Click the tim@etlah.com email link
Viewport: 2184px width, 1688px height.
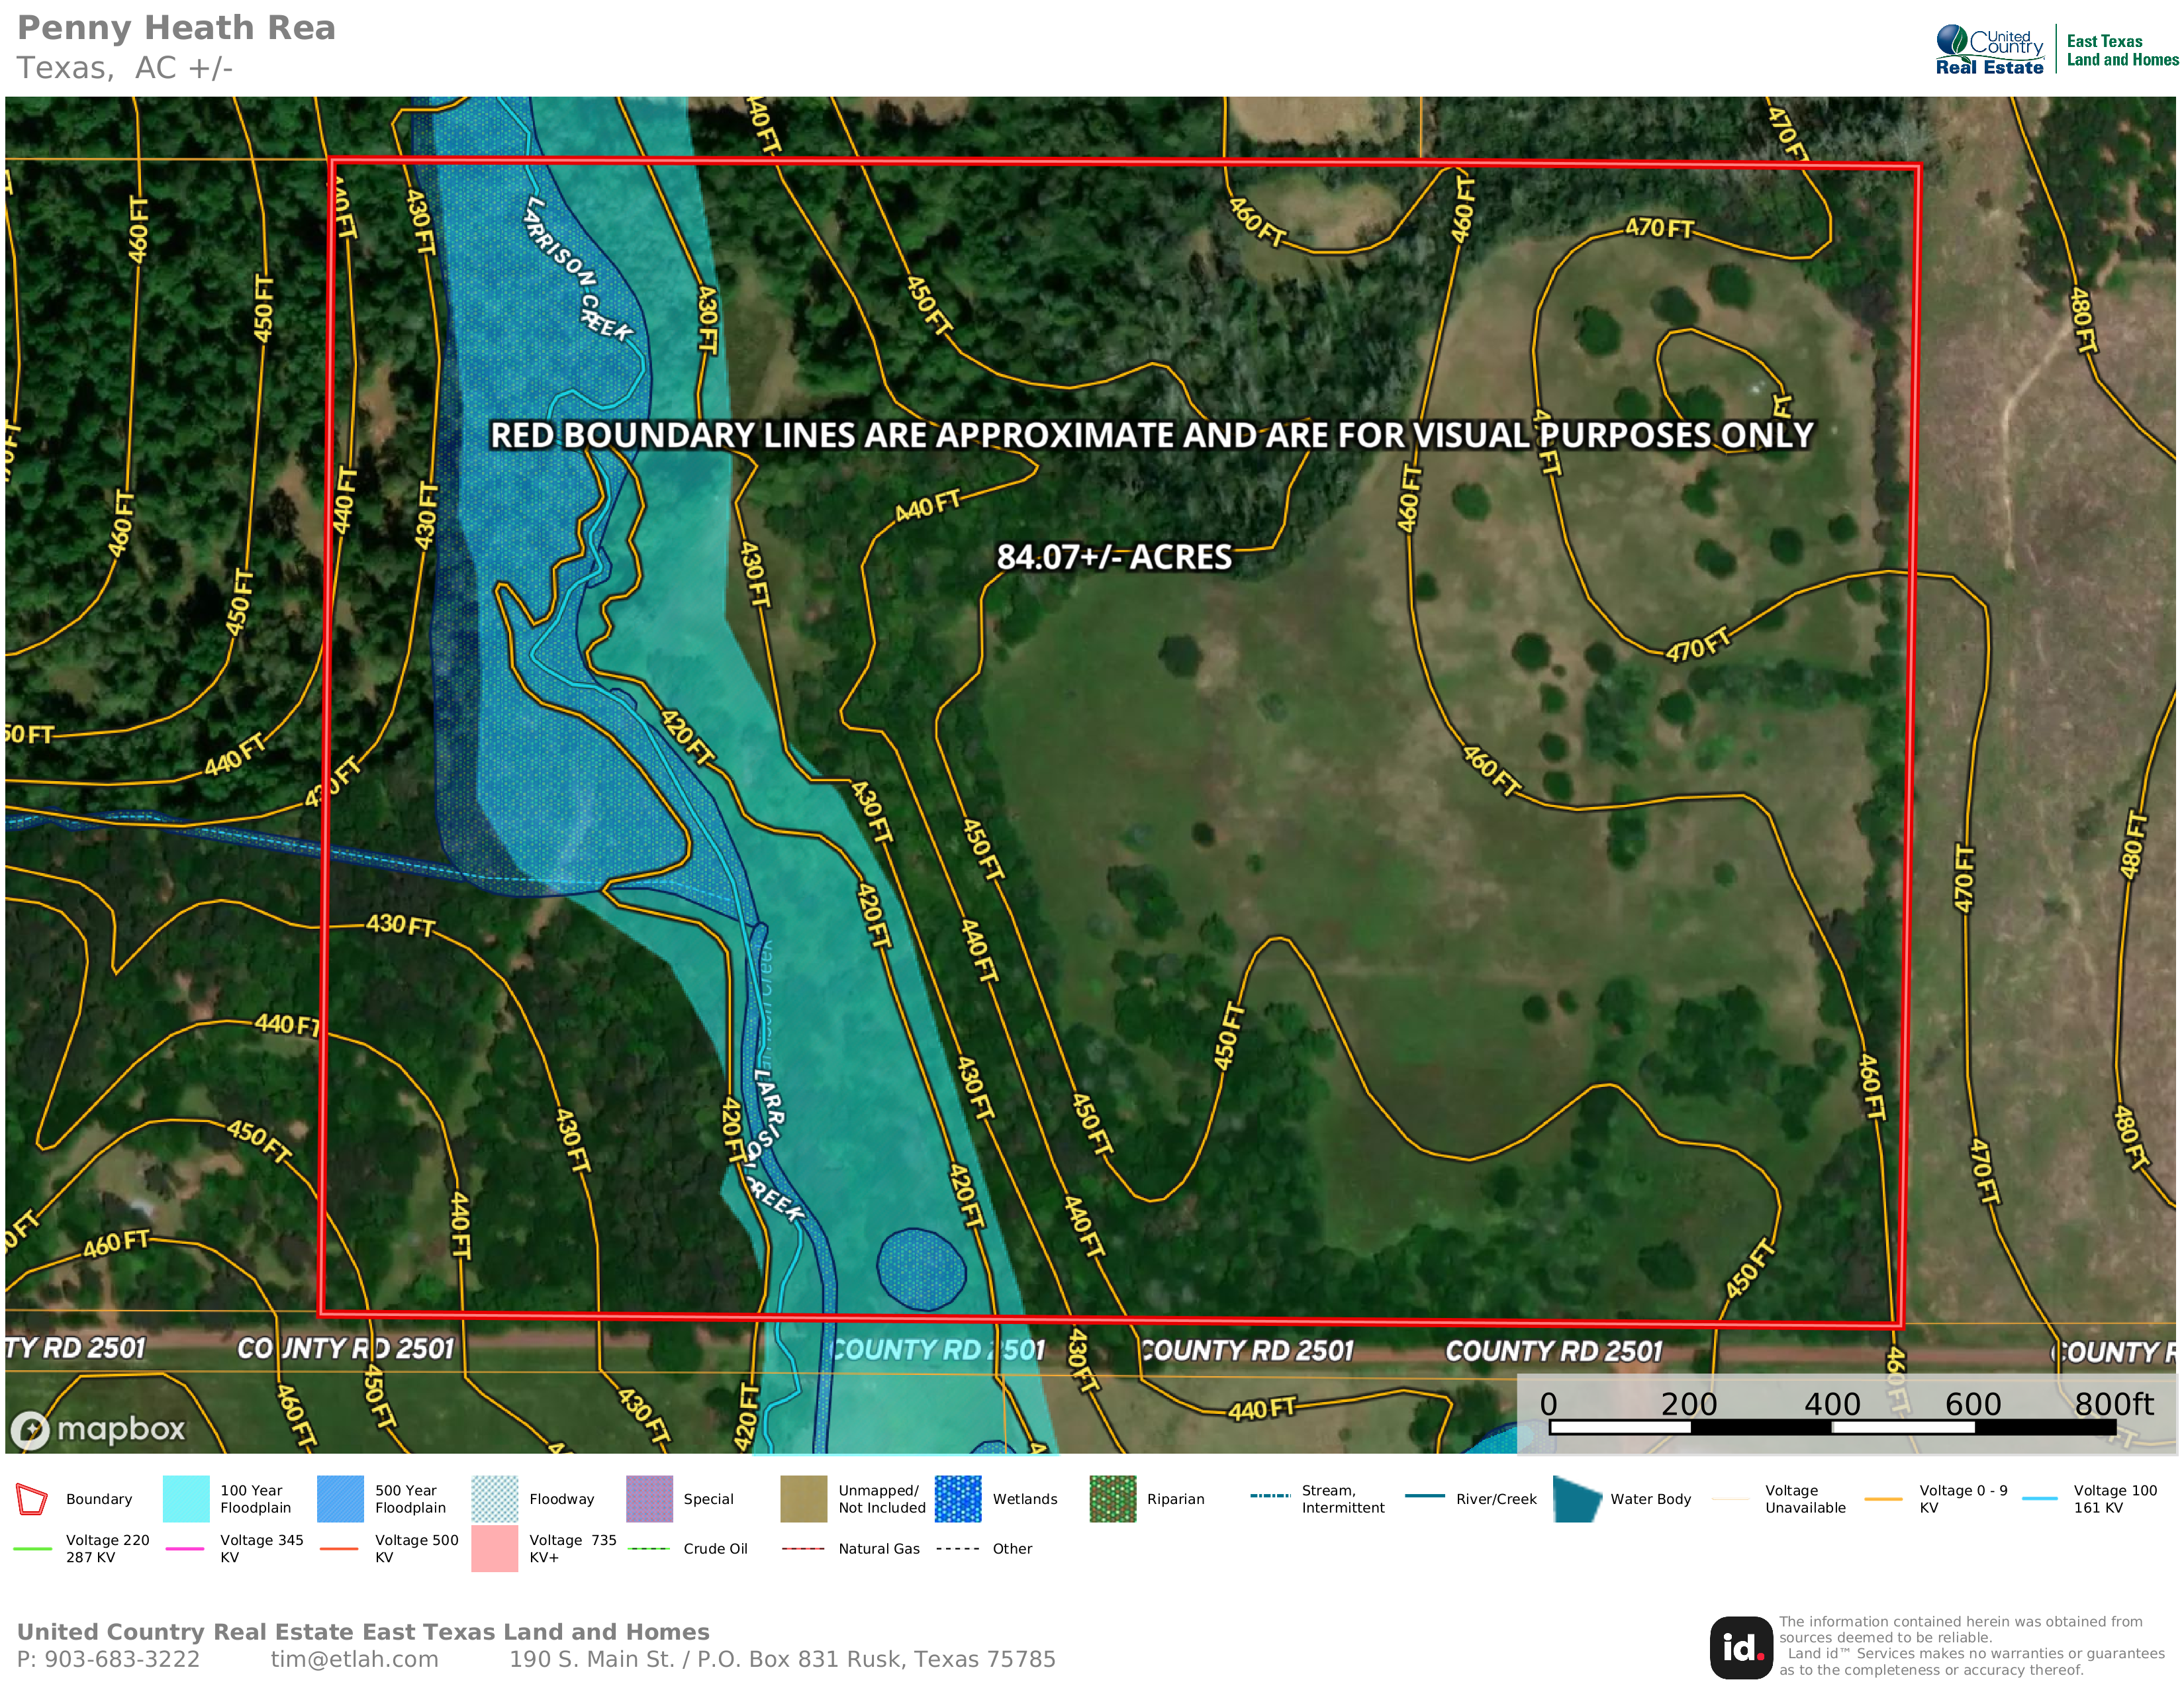click(x=354, y=1660)
